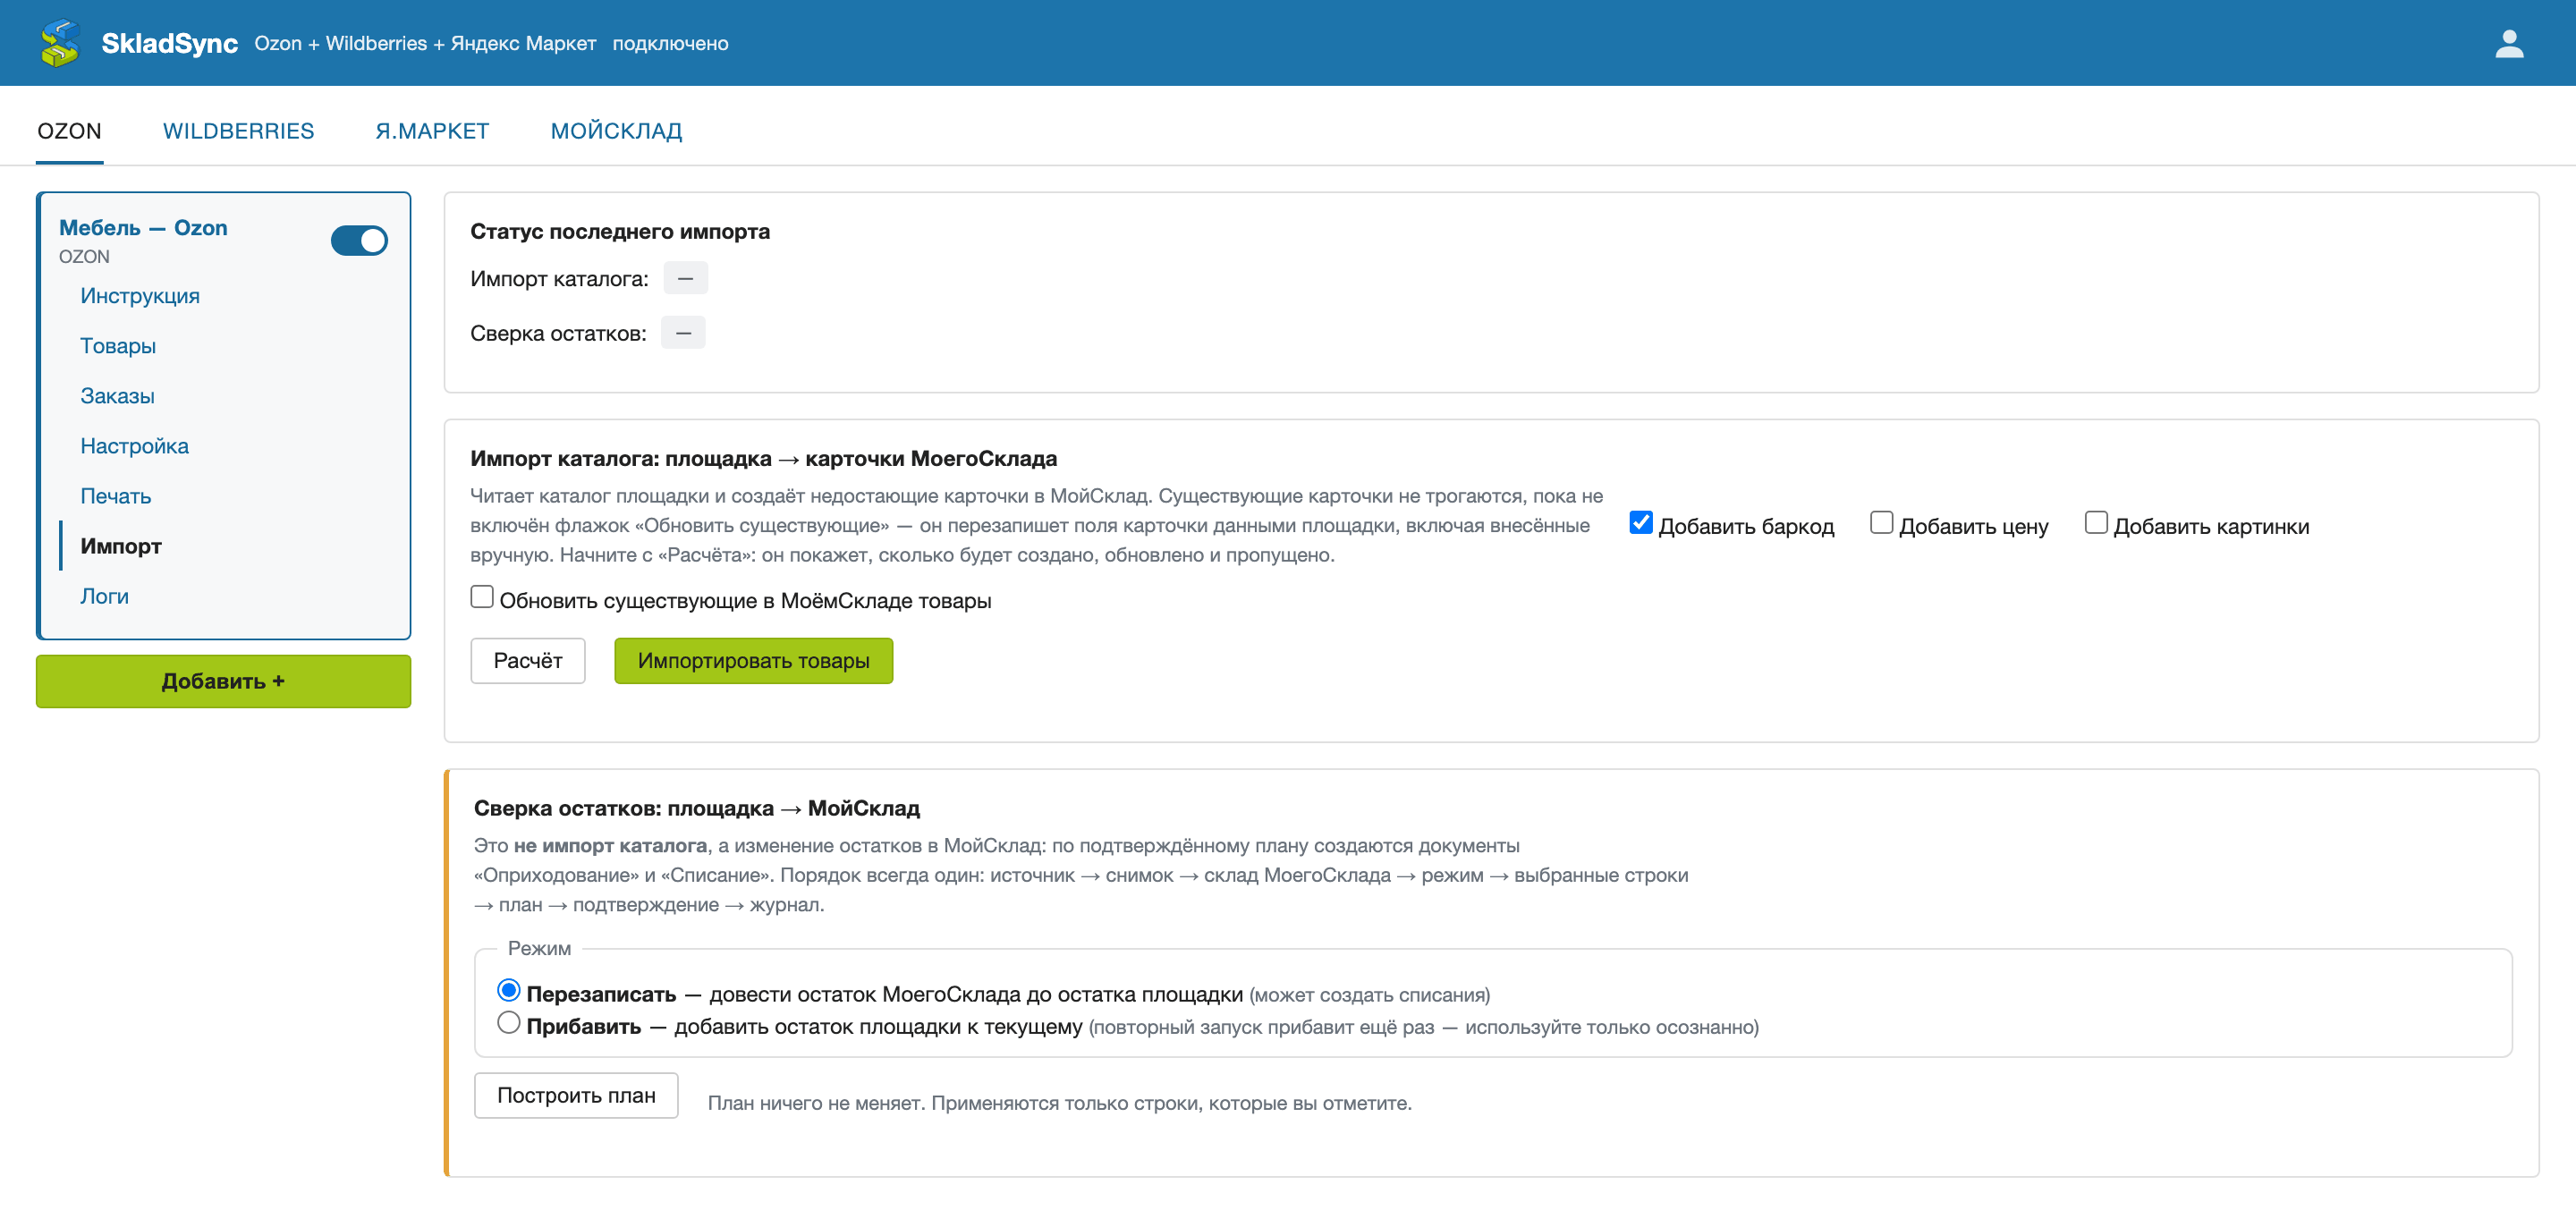
Task: Click the Режим group label
Action: (x=539, y=949)
